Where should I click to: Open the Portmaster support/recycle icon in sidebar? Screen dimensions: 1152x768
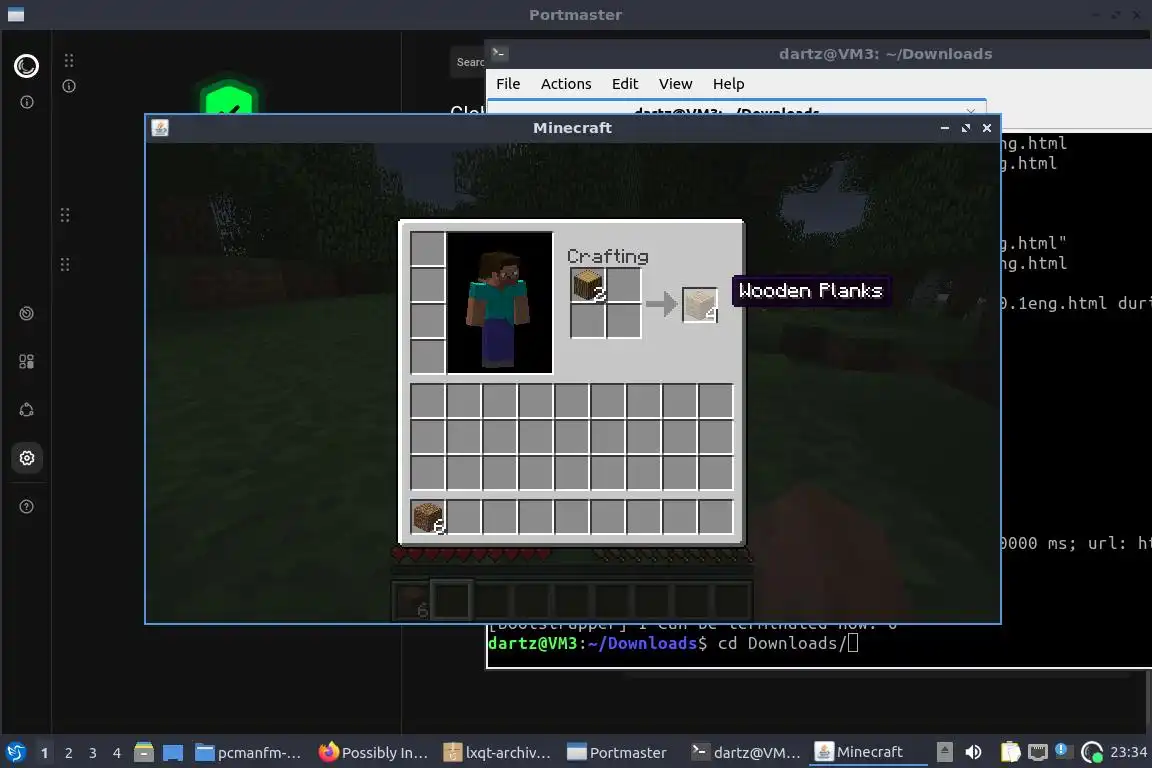click(26, 410)
